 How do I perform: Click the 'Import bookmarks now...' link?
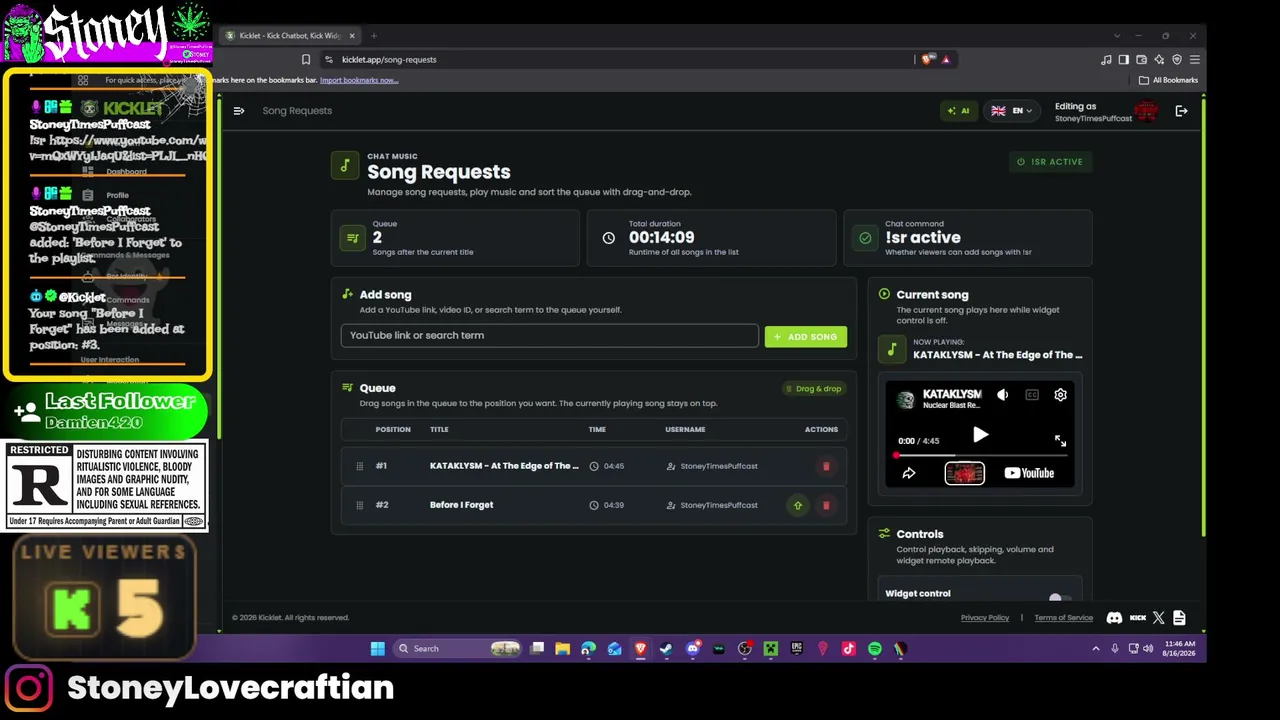[359, 80]
